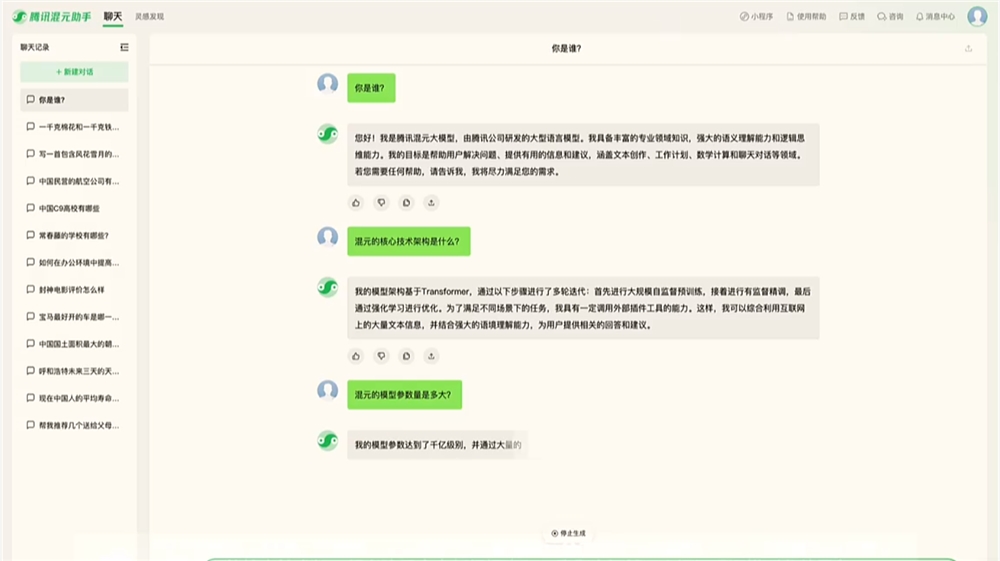The height and width of the screenshot is (561, 1000).
Task: Share the Transformer architecture answer
Action: [431, 356]
